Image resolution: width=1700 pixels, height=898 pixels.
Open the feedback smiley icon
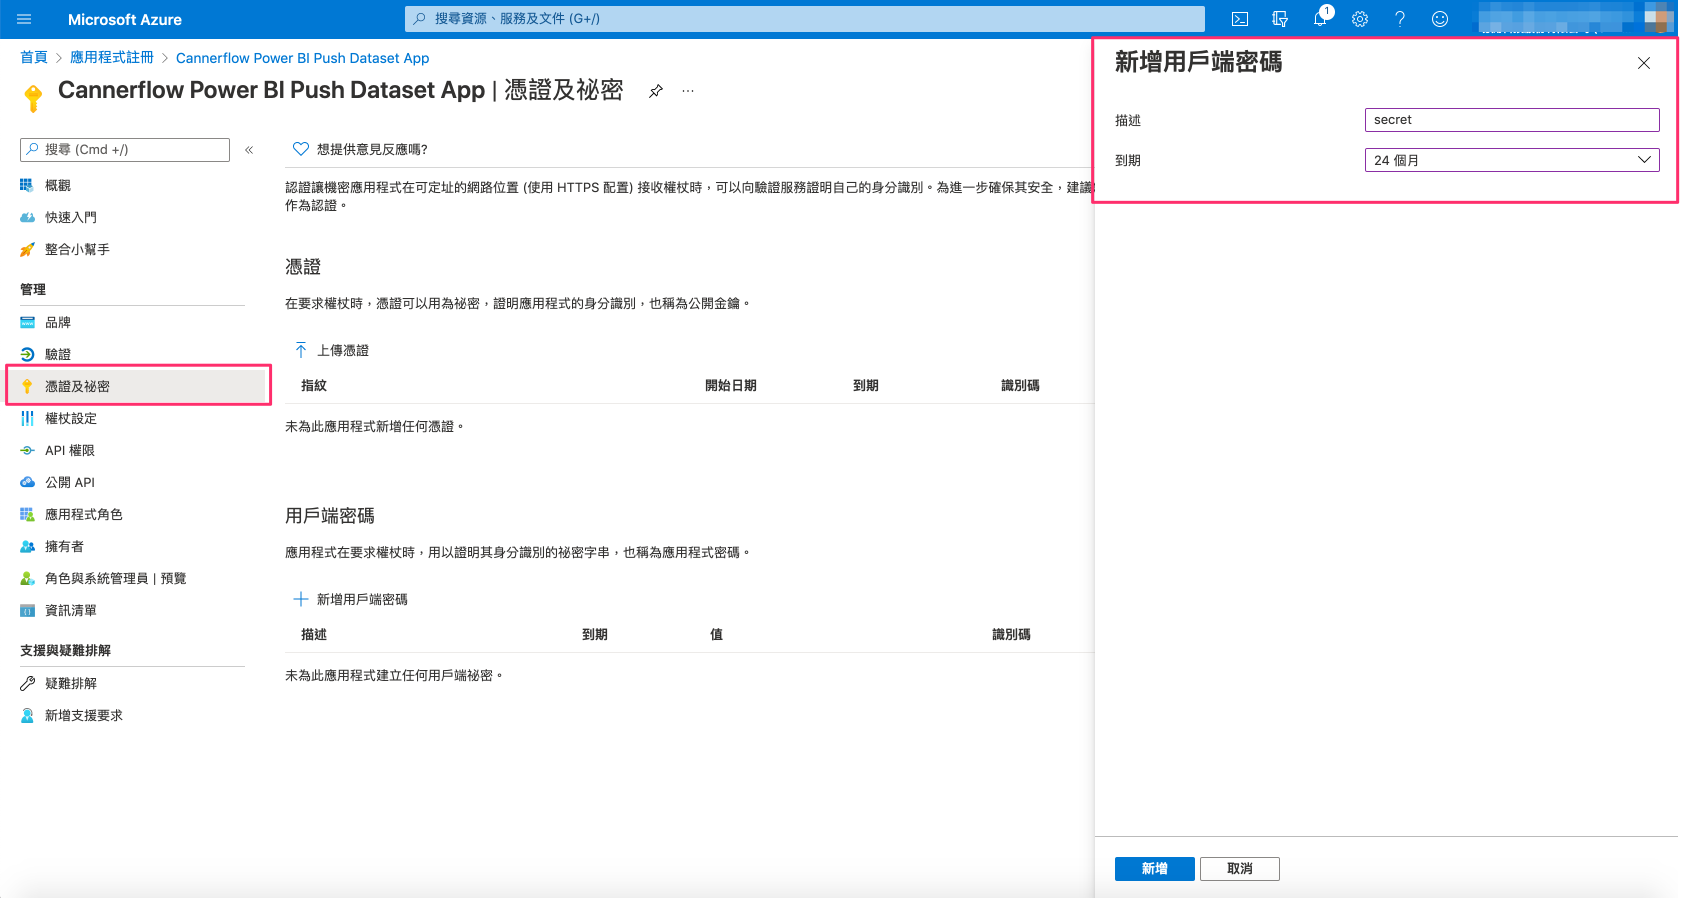tap(1440, 19)
